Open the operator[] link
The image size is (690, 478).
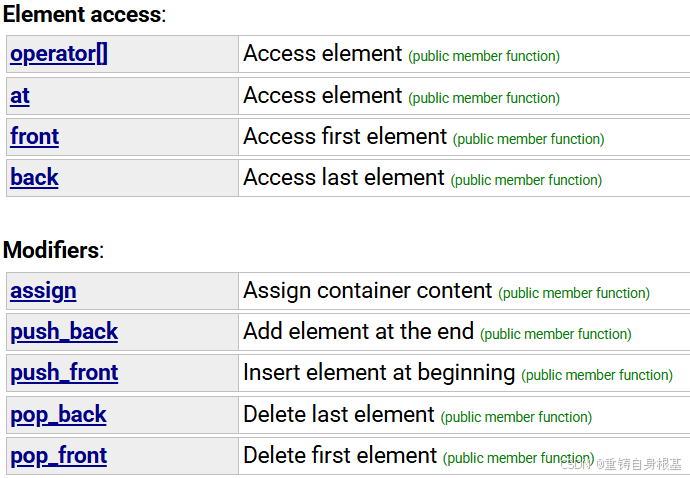[59, 54]
